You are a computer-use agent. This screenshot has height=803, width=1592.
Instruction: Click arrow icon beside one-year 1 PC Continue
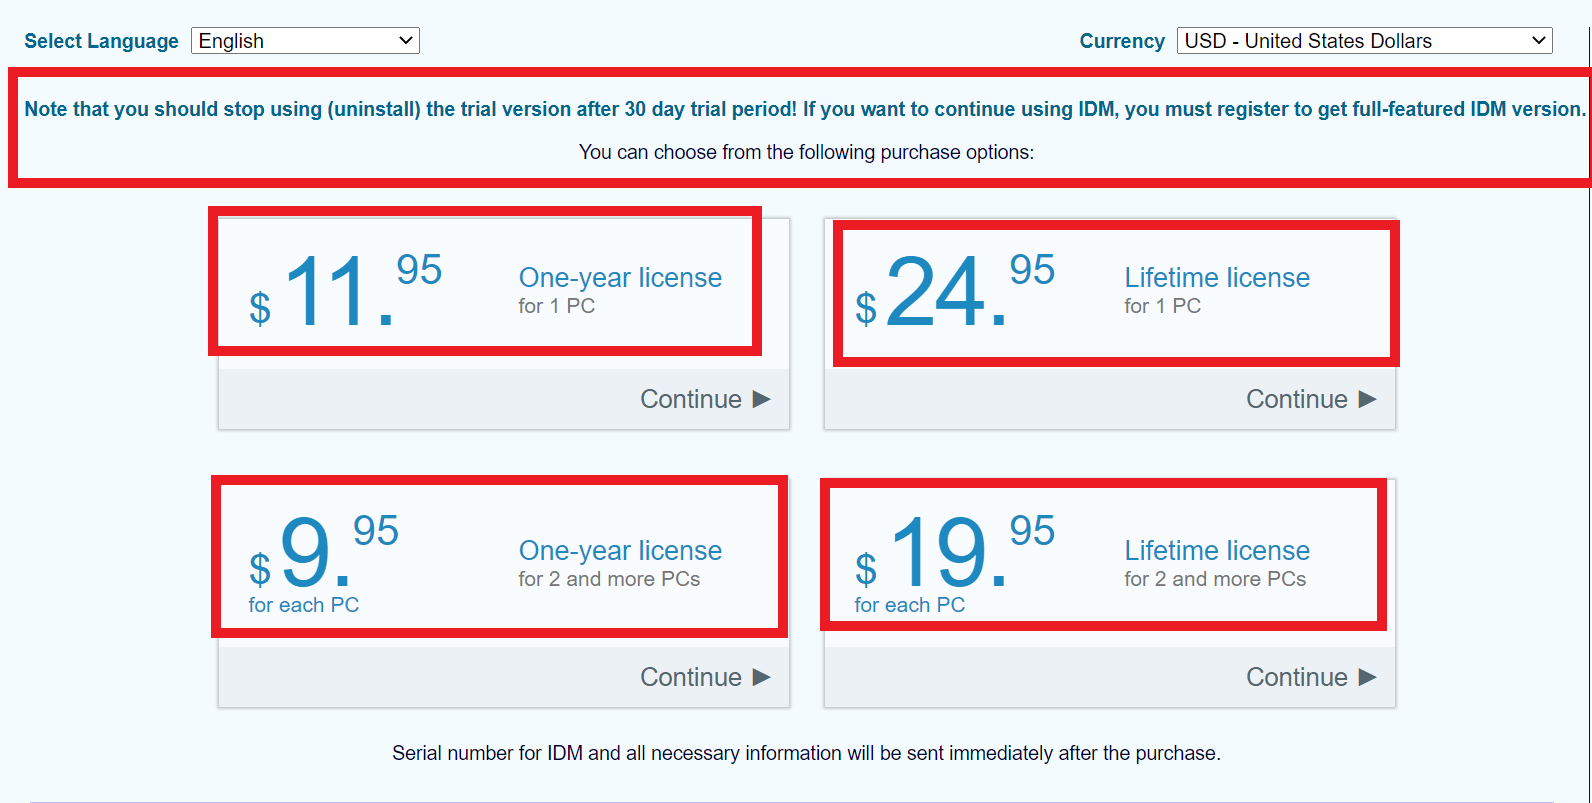761,399
